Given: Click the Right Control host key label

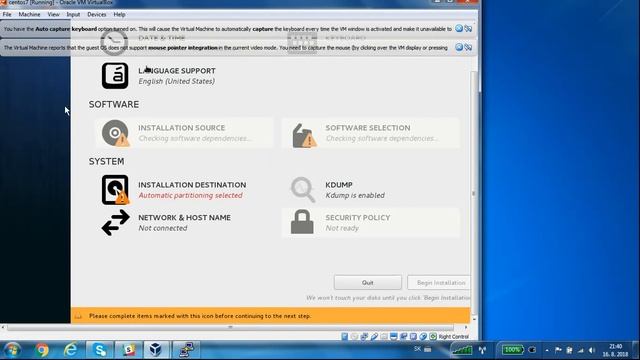Looking at the screenshot, I should [x=453, y=337].
